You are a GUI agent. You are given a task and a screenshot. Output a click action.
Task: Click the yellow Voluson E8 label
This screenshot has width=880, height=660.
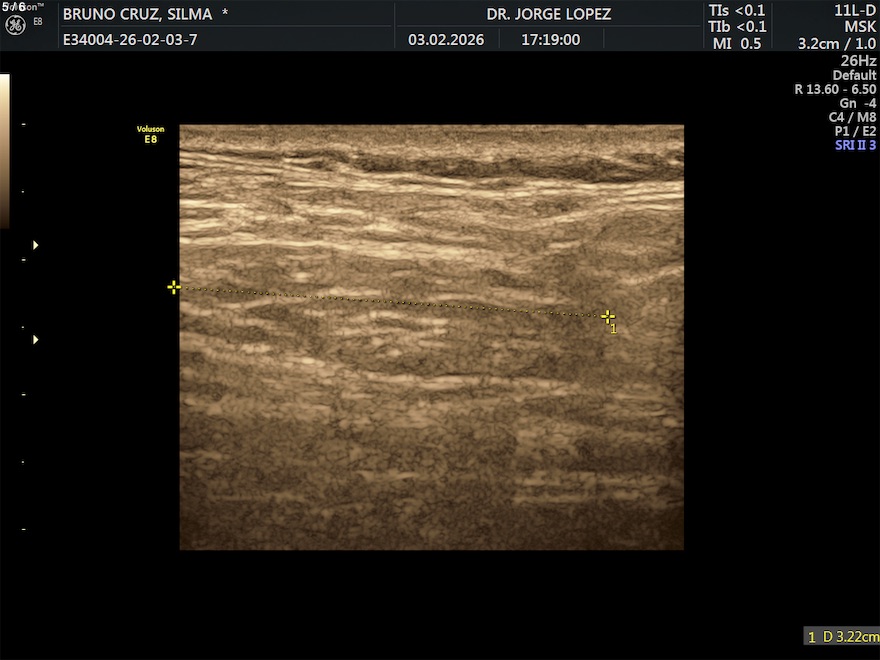point(150,134)
